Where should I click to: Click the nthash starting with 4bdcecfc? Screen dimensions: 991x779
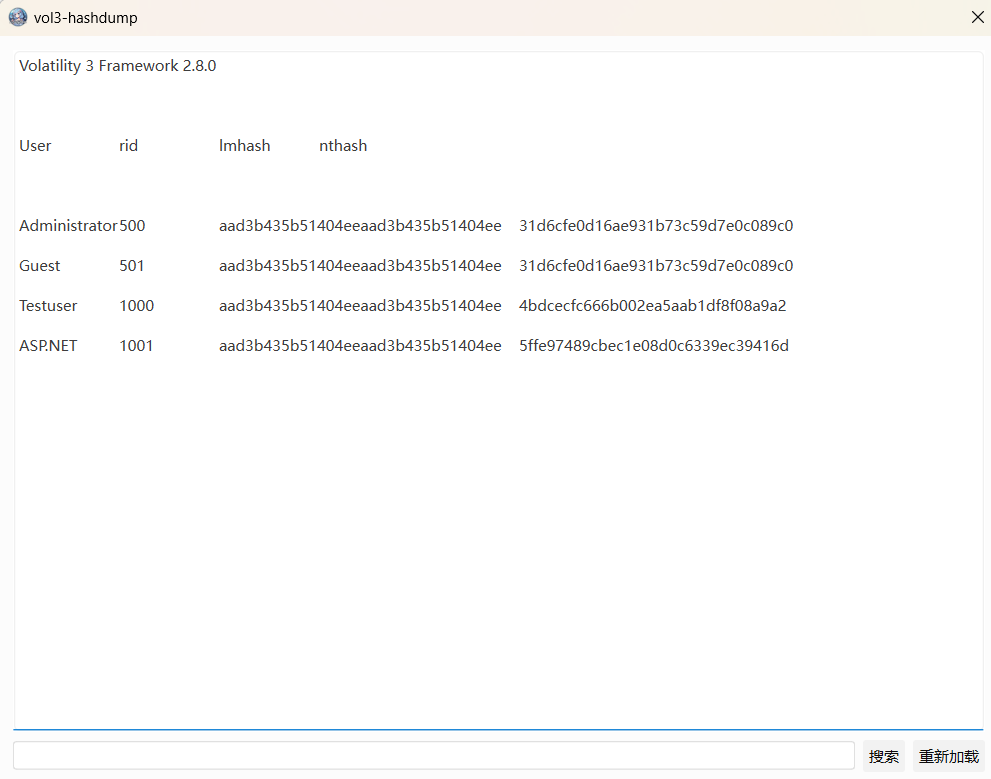[652, 306]
